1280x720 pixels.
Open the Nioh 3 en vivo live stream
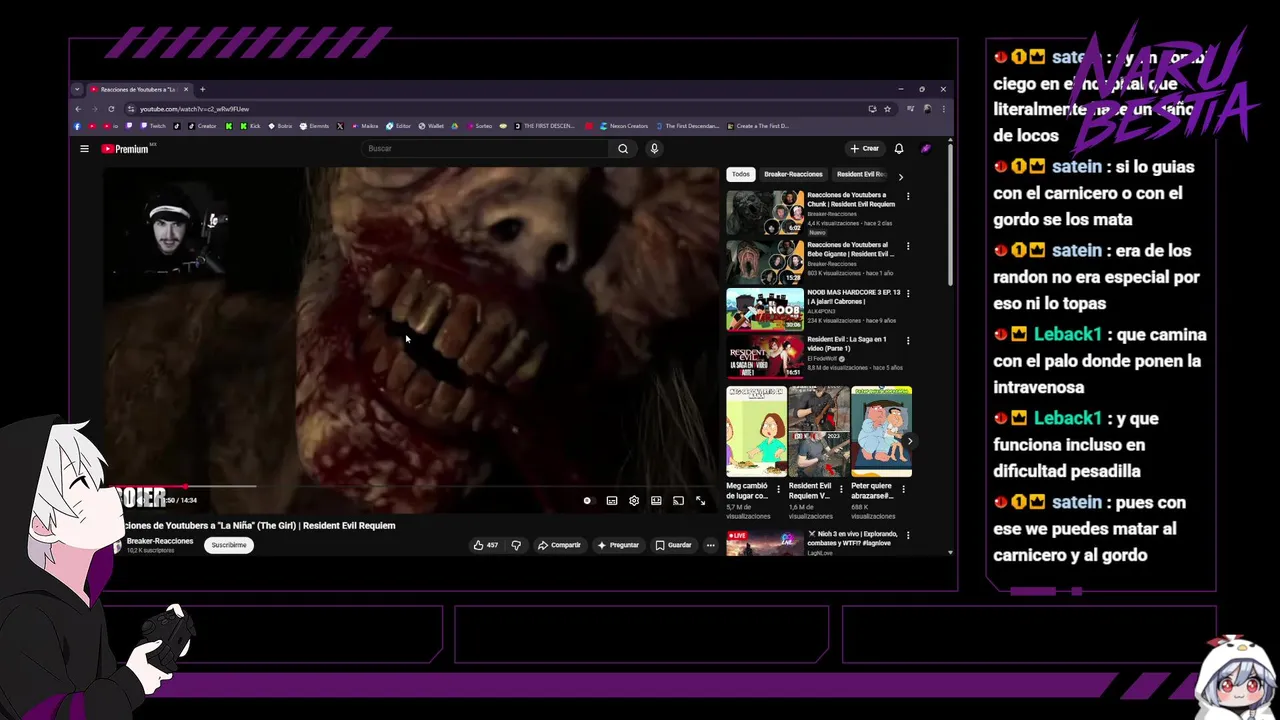point(765,543)
